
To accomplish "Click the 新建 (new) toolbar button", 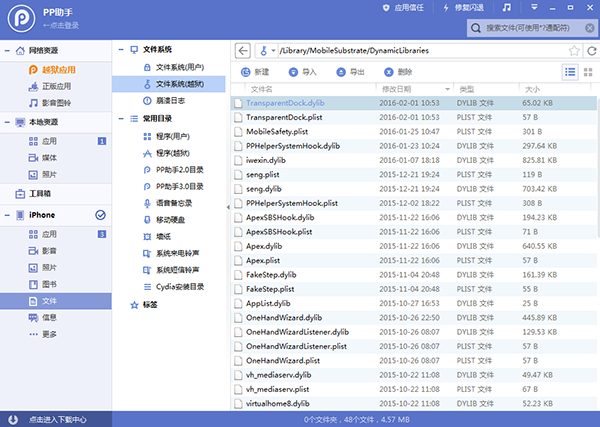I will 254,72.
